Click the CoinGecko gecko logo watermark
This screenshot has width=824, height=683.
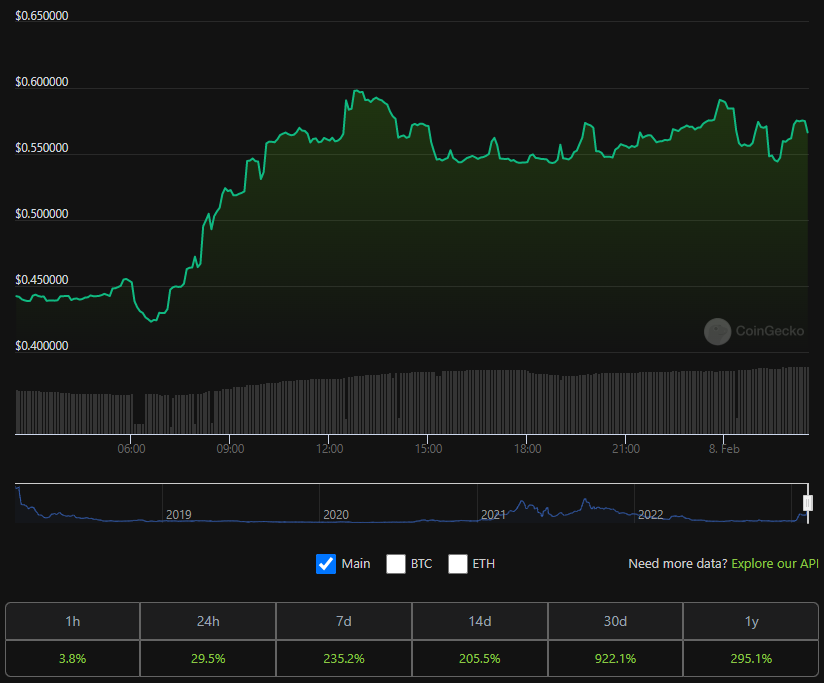click(x=717, y=331)
